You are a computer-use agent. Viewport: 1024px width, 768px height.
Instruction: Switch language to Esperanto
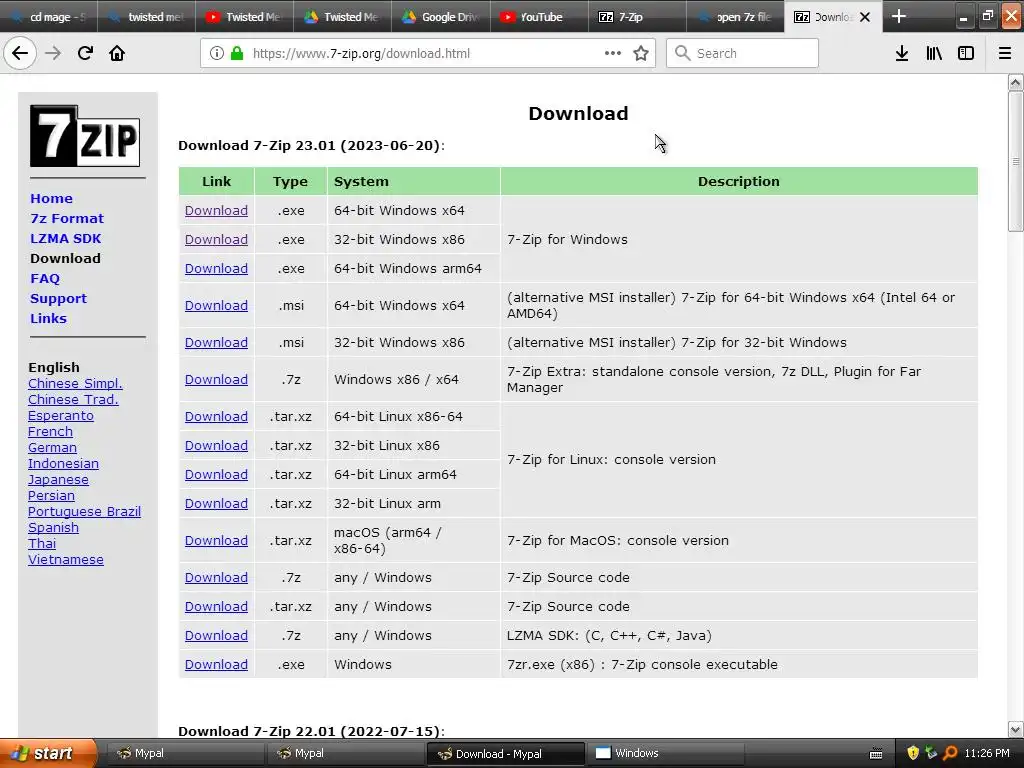[61, 415]
